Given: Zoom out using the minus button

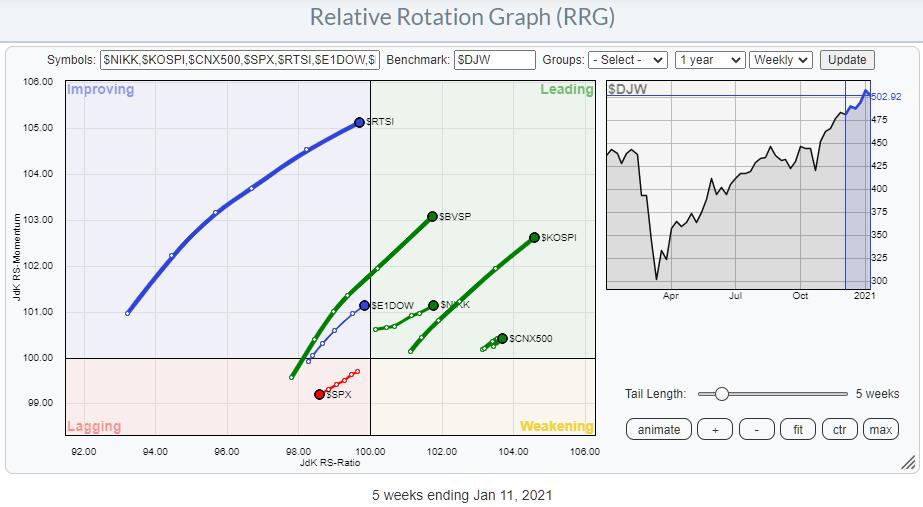Looking at the screenshot, I should (x=757, y=429).
